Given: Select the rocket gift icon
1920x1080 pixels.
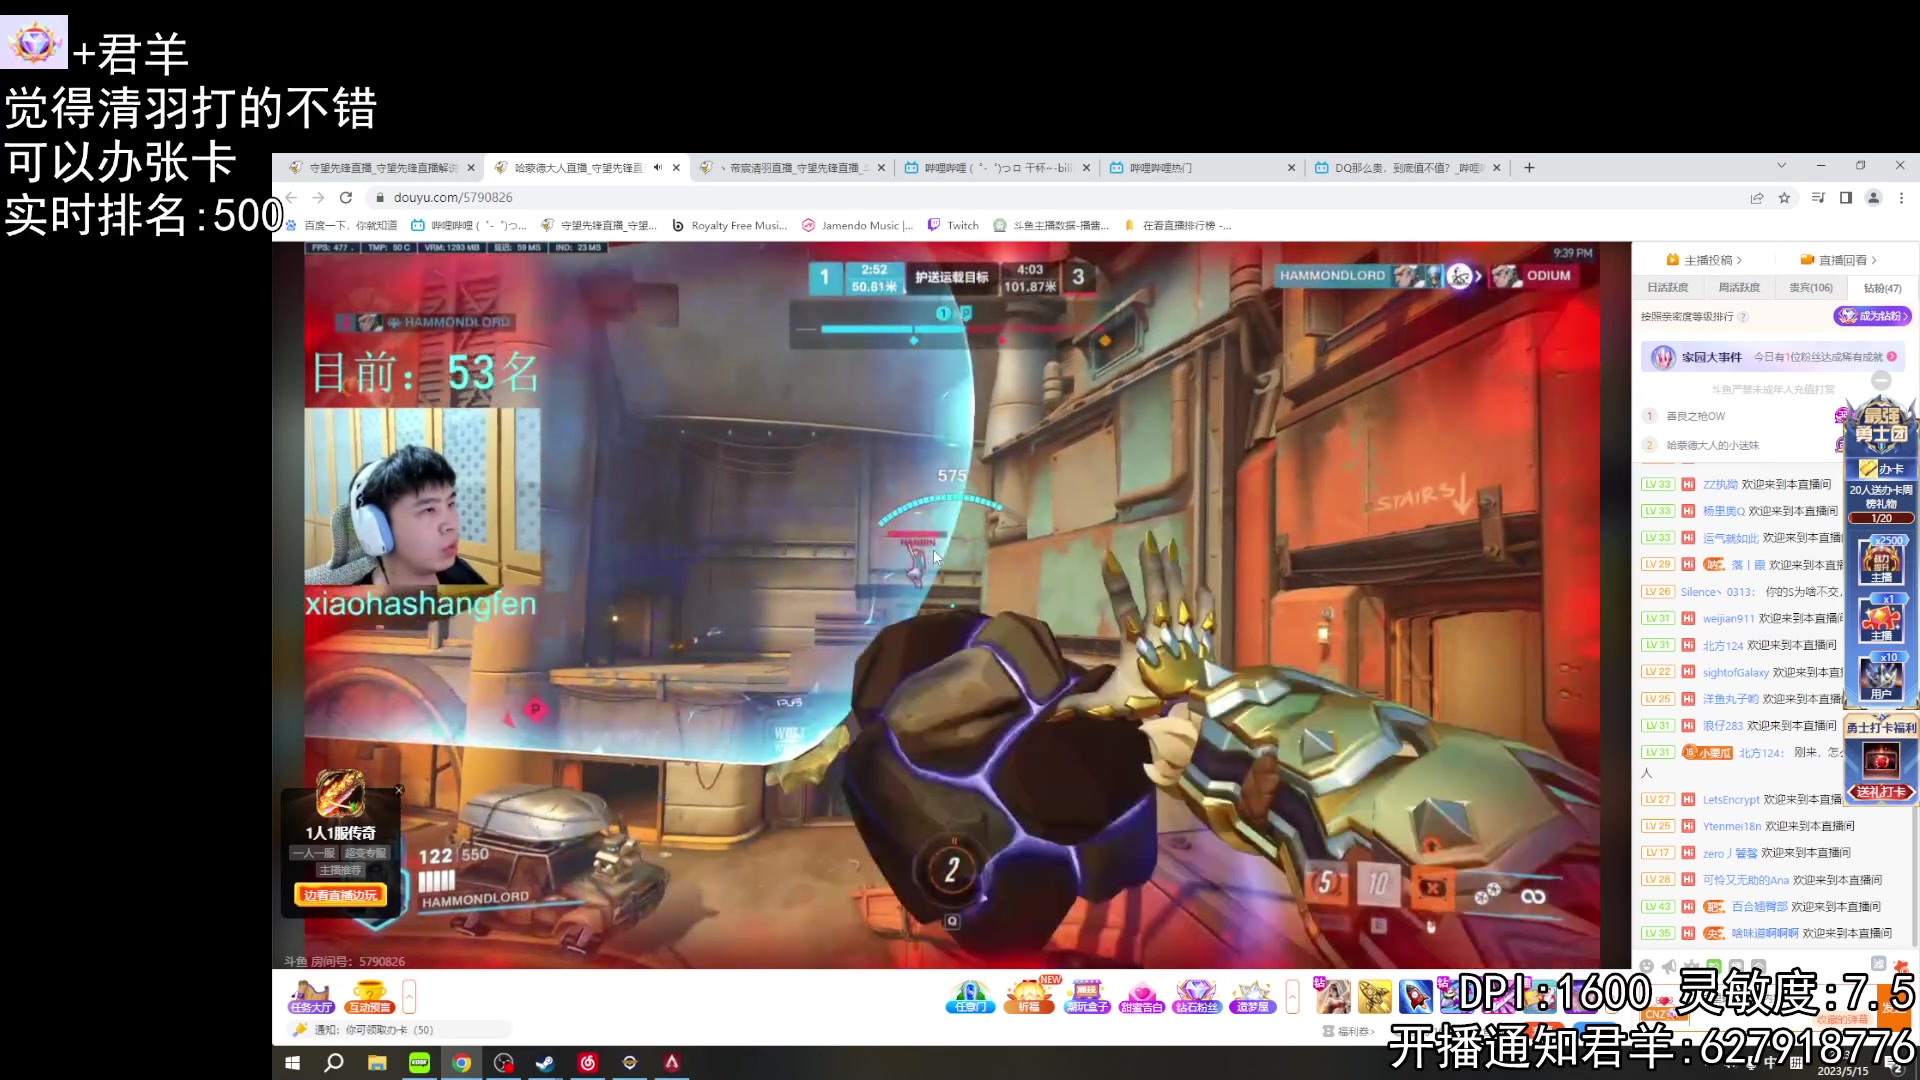Looking at the screenshot, I should [x=1416, y=996].
